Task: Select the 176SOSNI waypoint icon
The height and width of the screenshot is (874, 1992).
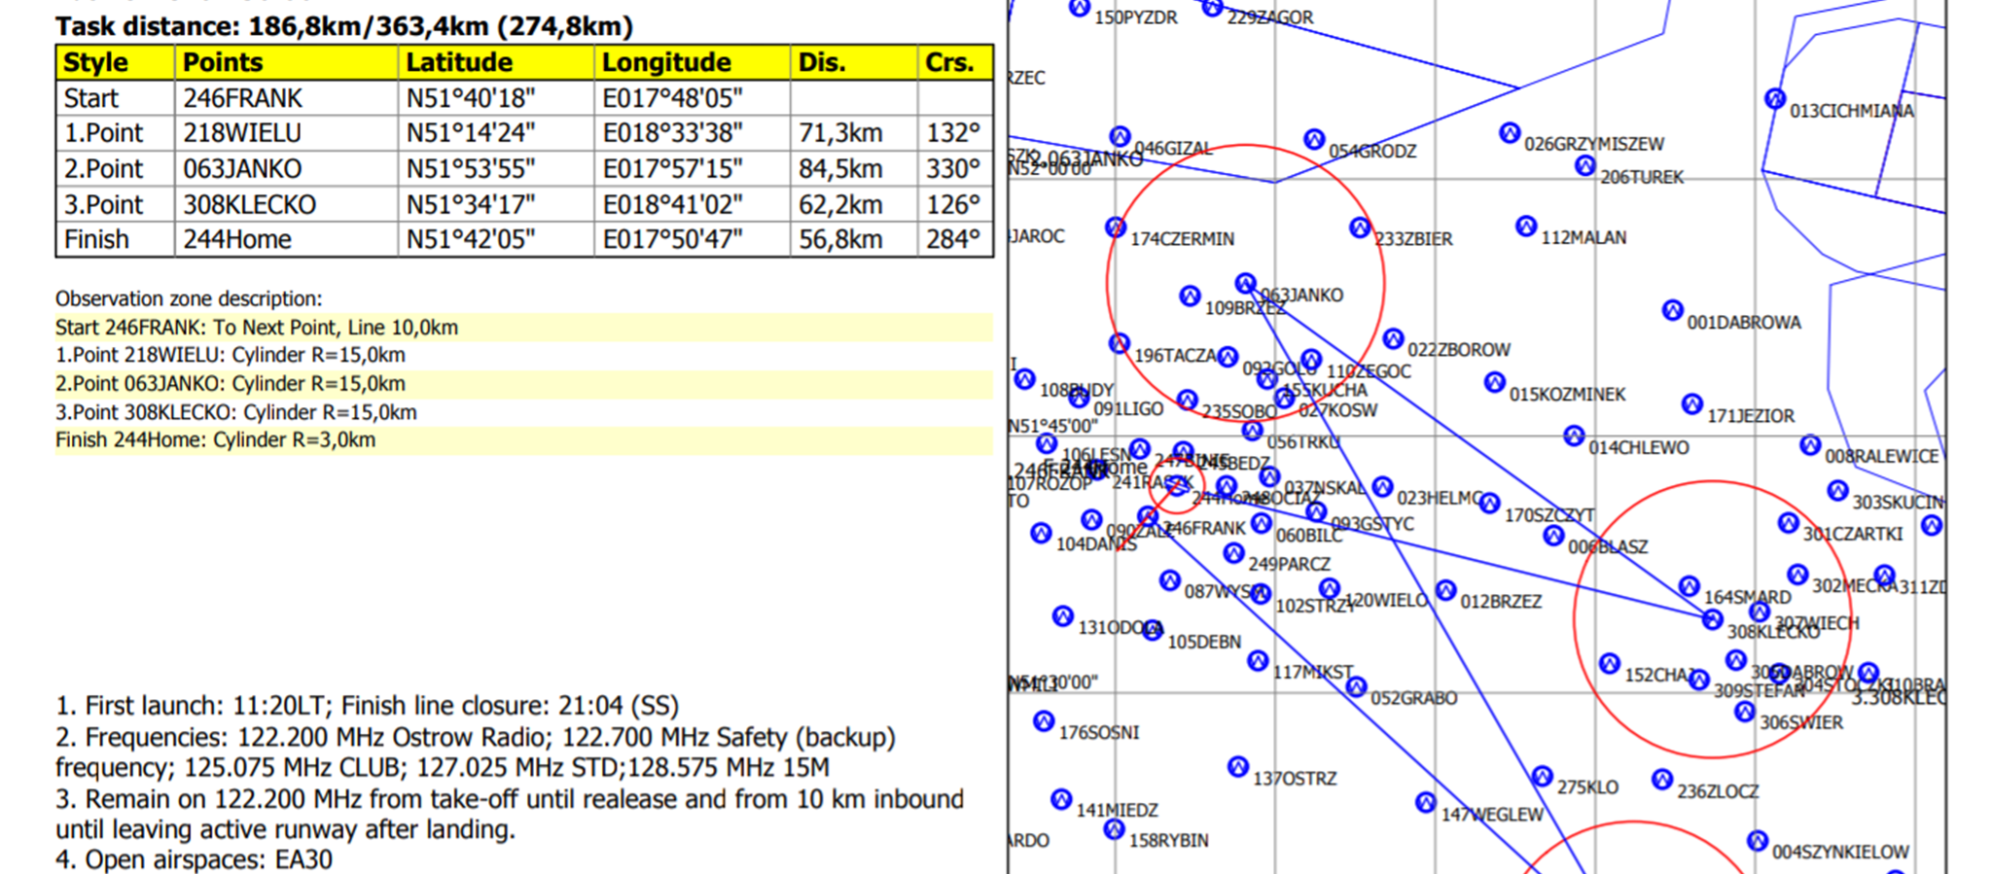Action: click(x=1044, y=721)
